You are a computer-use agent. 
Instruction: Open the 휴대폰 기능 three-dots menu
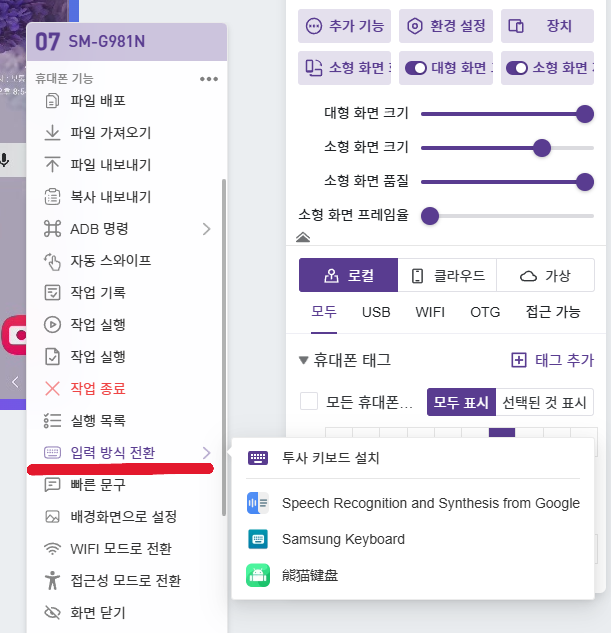point(208,78)
